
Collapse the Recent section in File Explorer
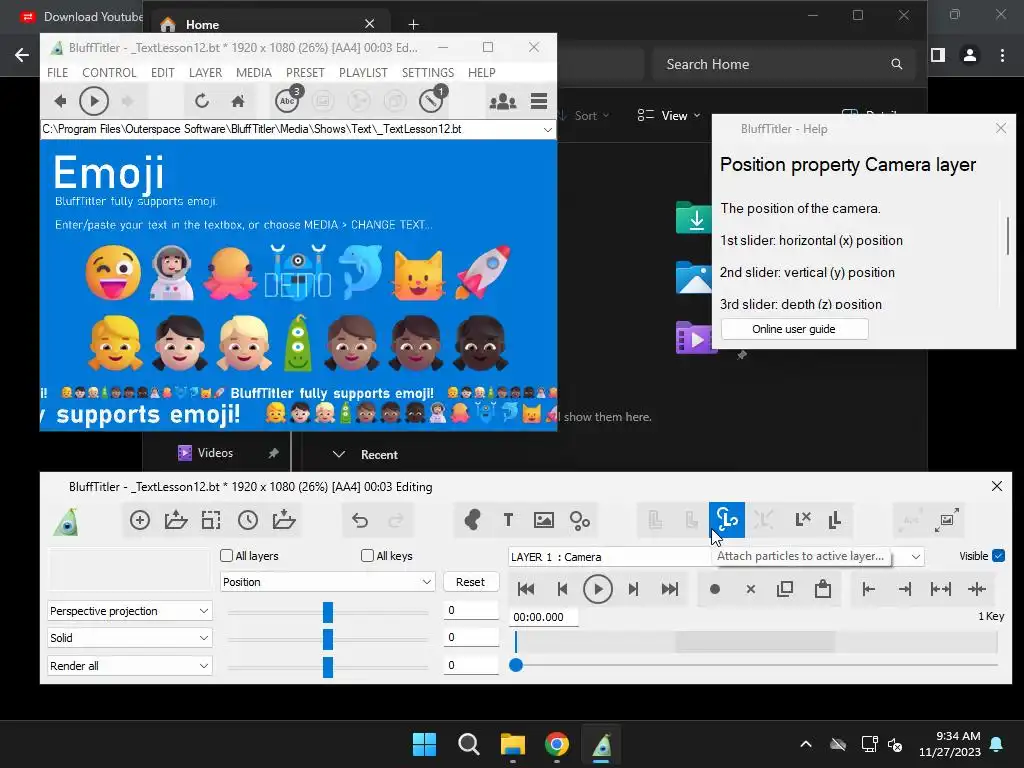[x=339, y=455]
